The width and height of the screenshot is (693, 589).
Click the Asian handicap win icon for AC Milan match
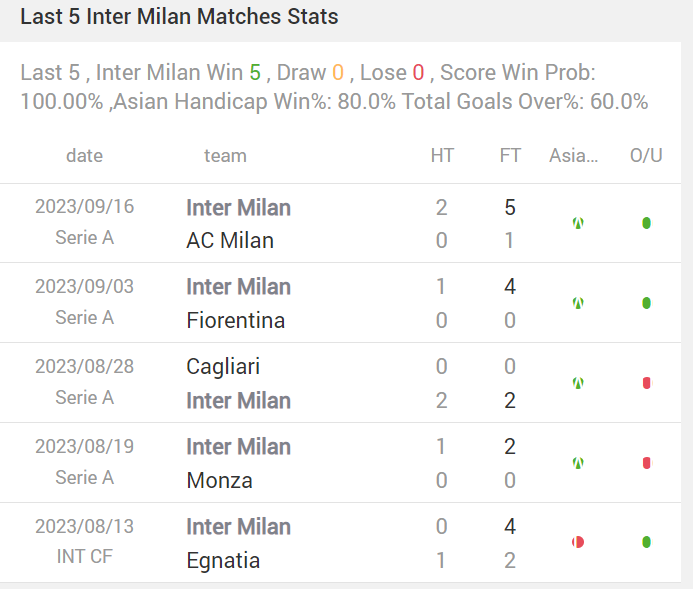click(x=578, y=223)
